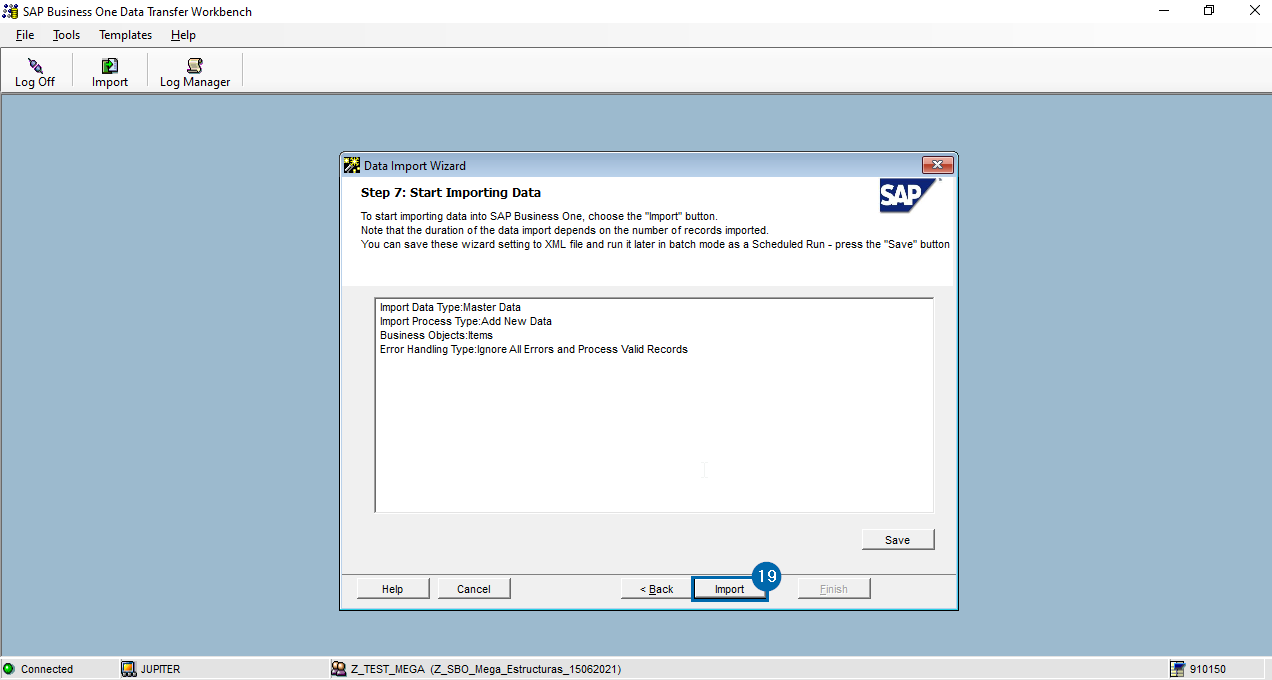Image resolution: width=1272 pixels, height=680 pixels.
Task: Click the Z_SBO_Mega_Estructuras database name text
Action: coord(526,669)
